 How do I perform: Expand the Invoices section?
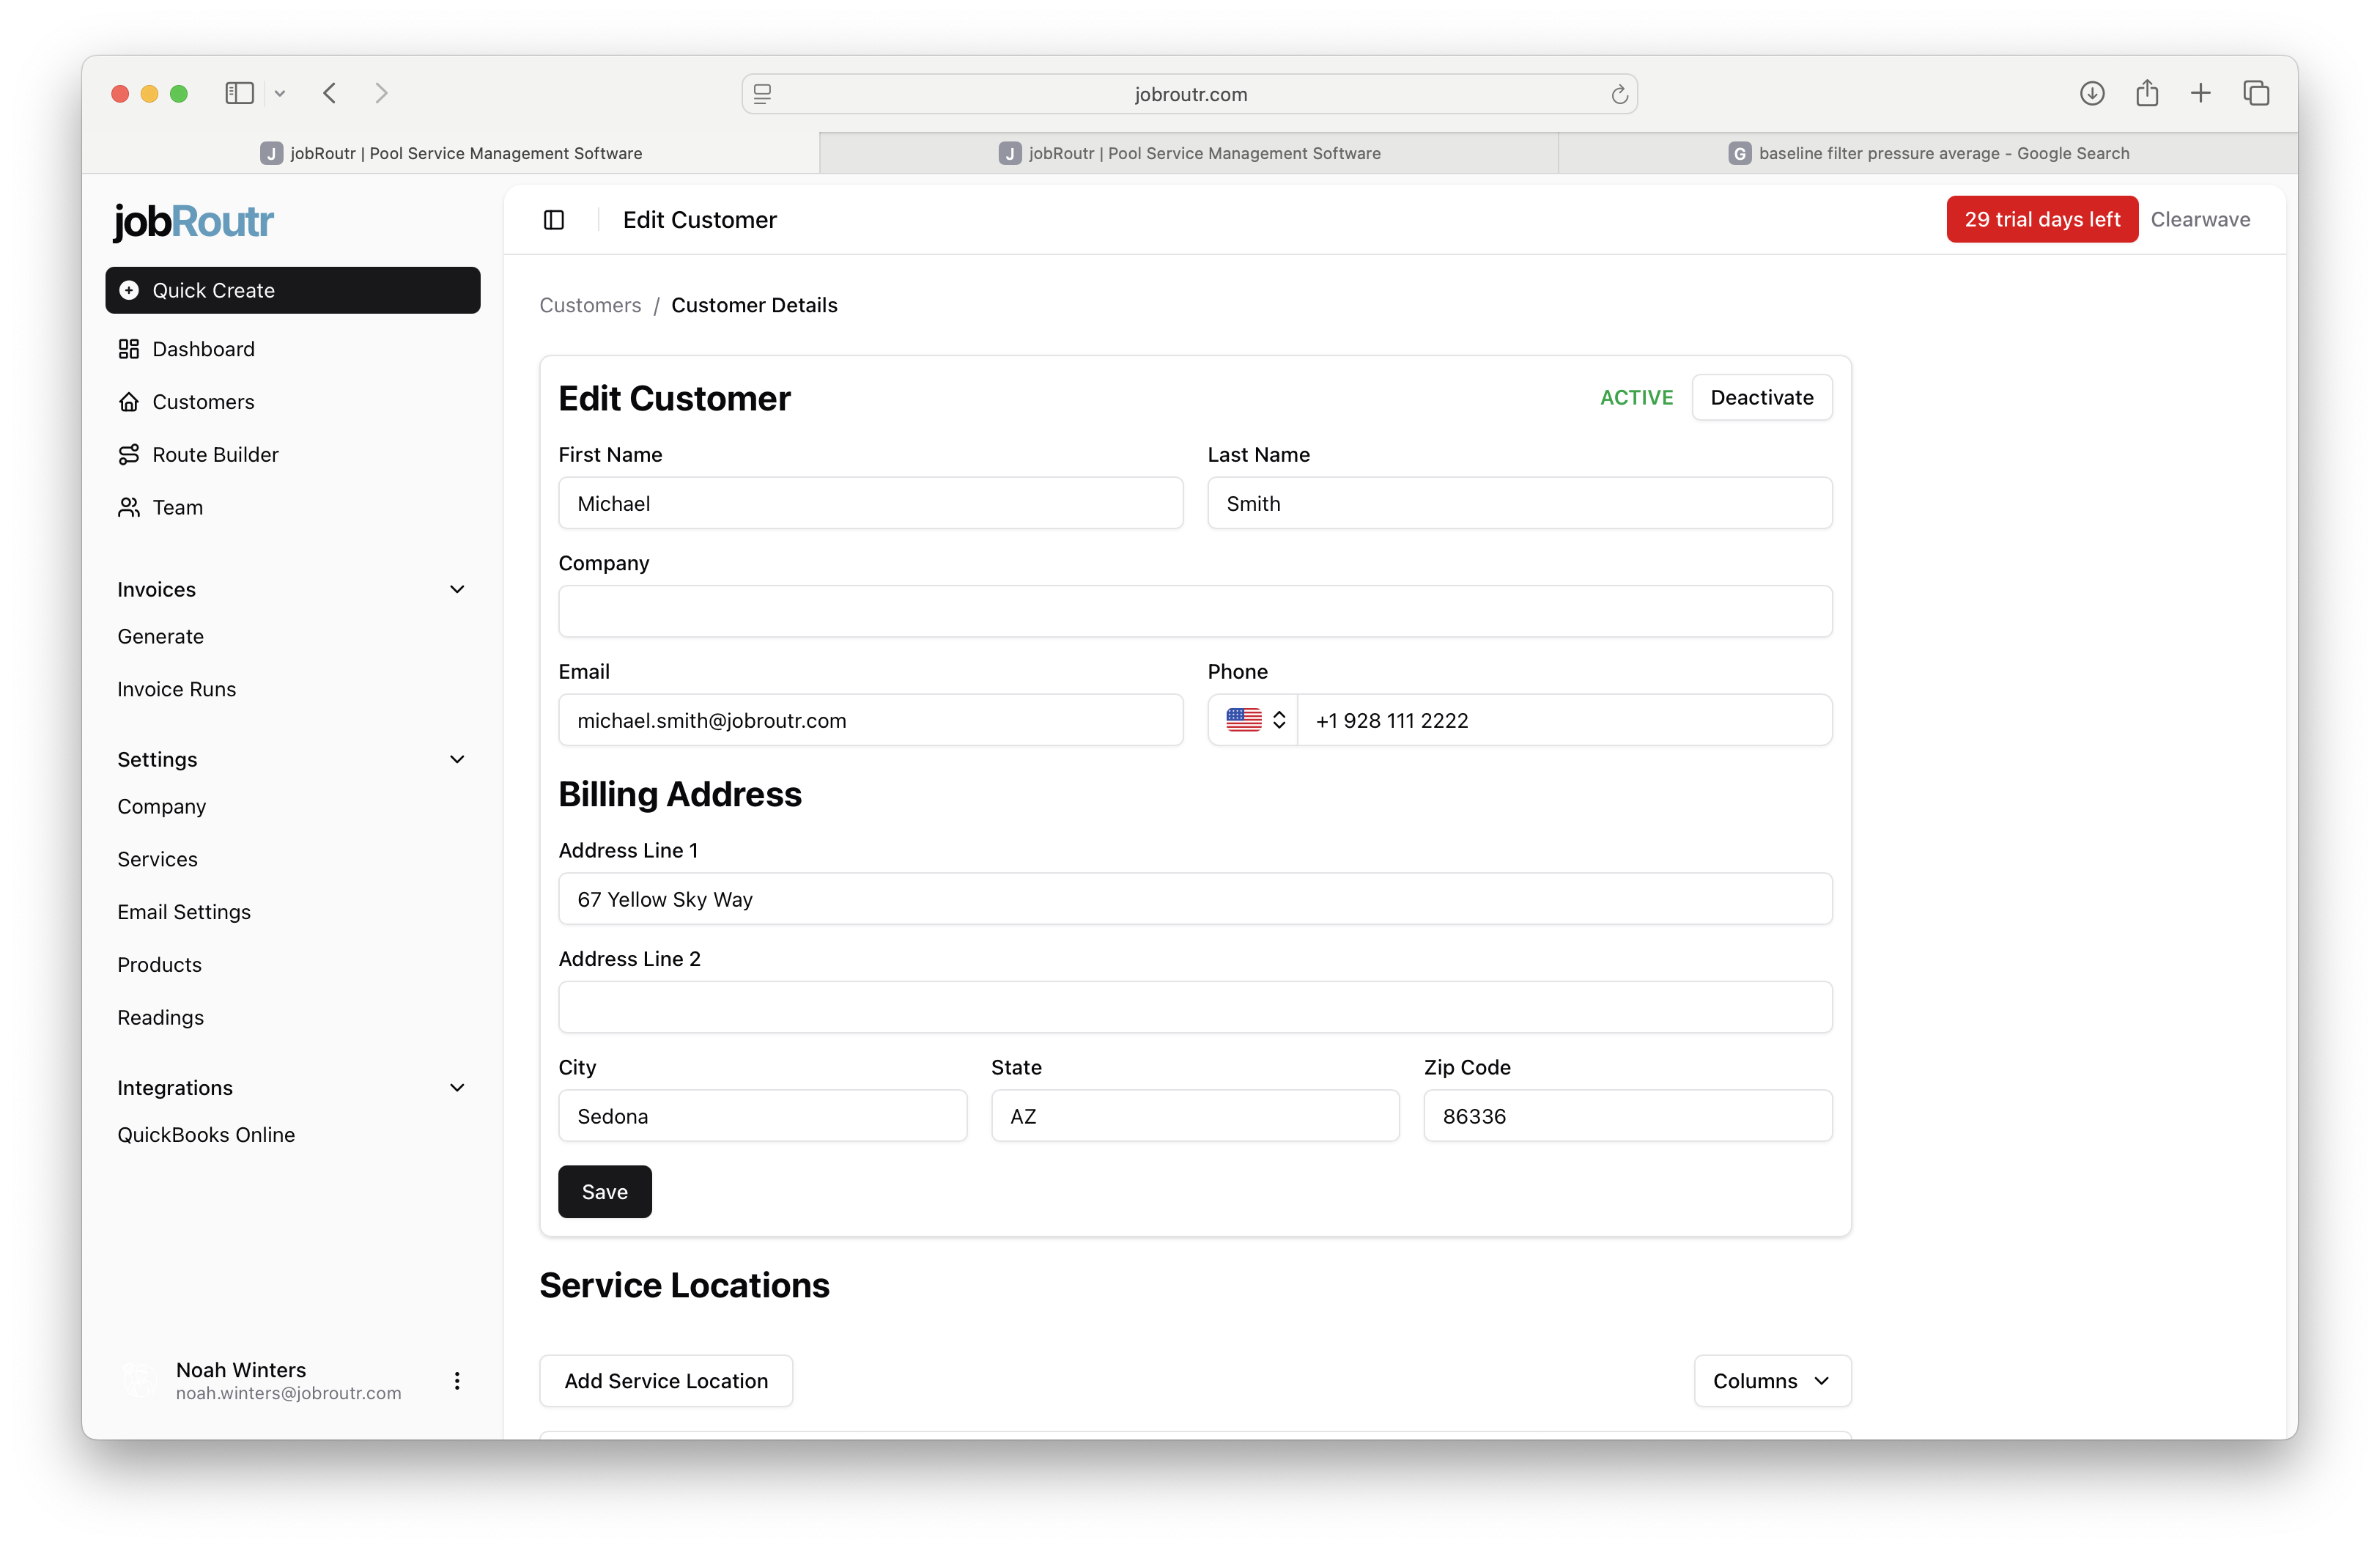457,589
